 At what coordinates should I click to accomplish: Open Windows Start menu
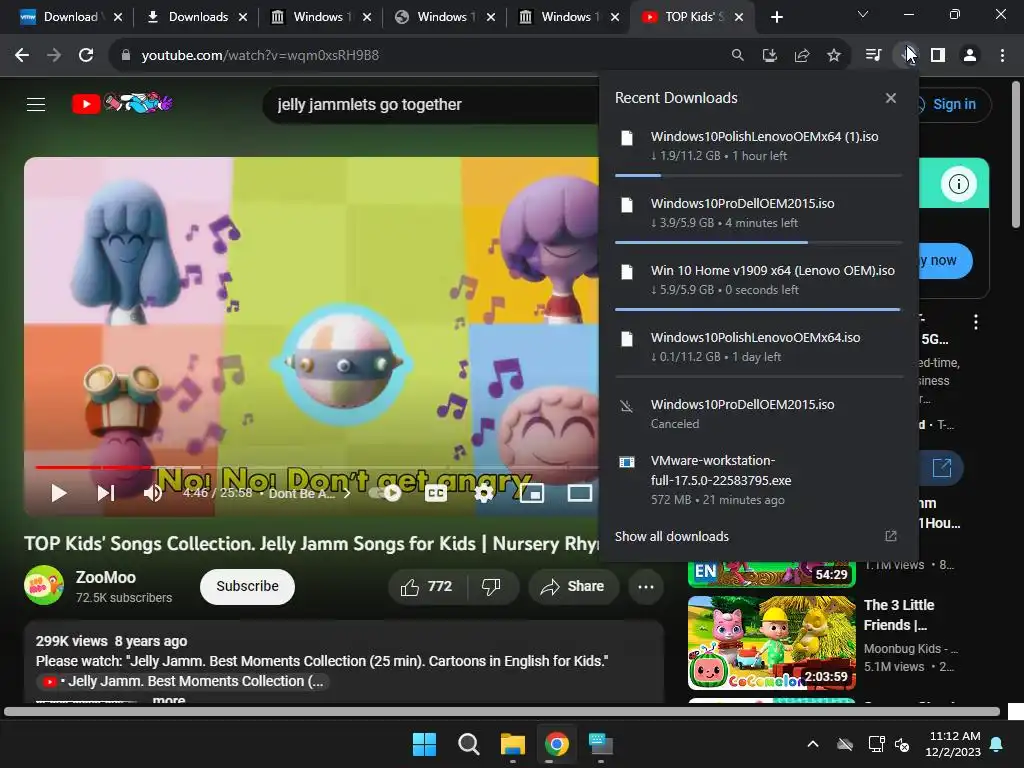tap(424, 744)
